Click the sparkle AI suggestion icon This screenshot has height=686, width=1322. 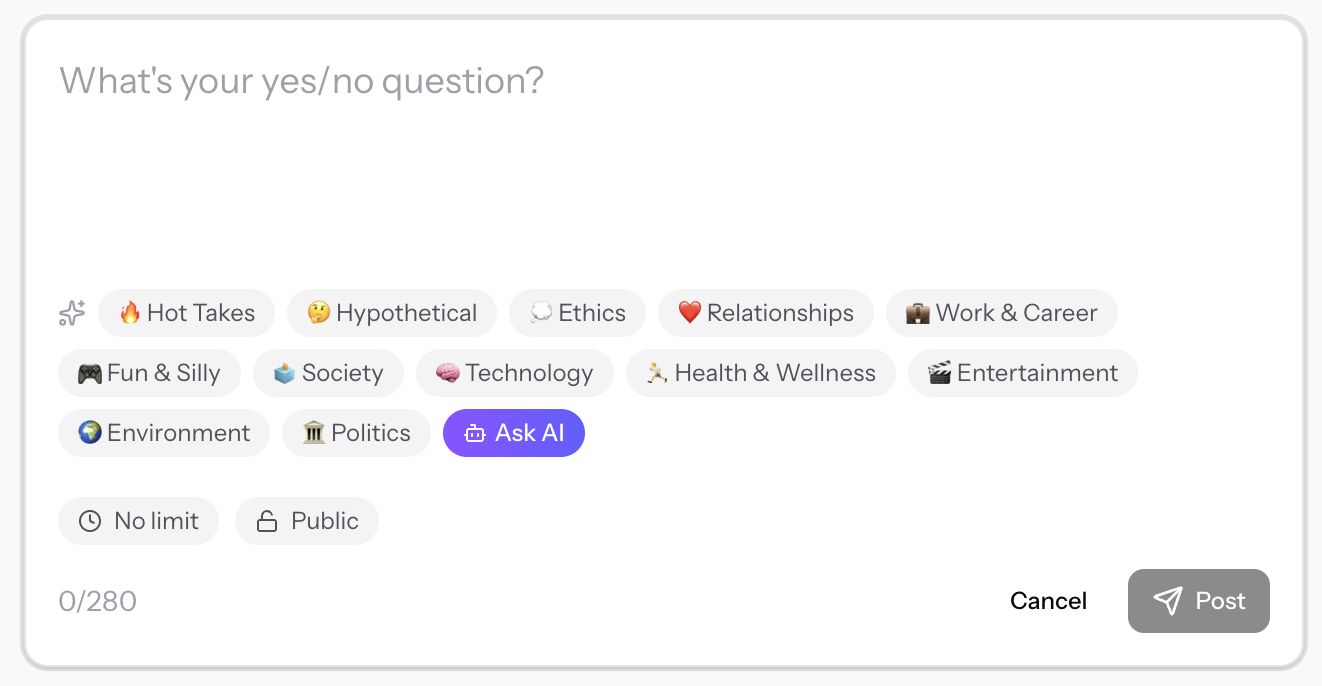[71, 313]
